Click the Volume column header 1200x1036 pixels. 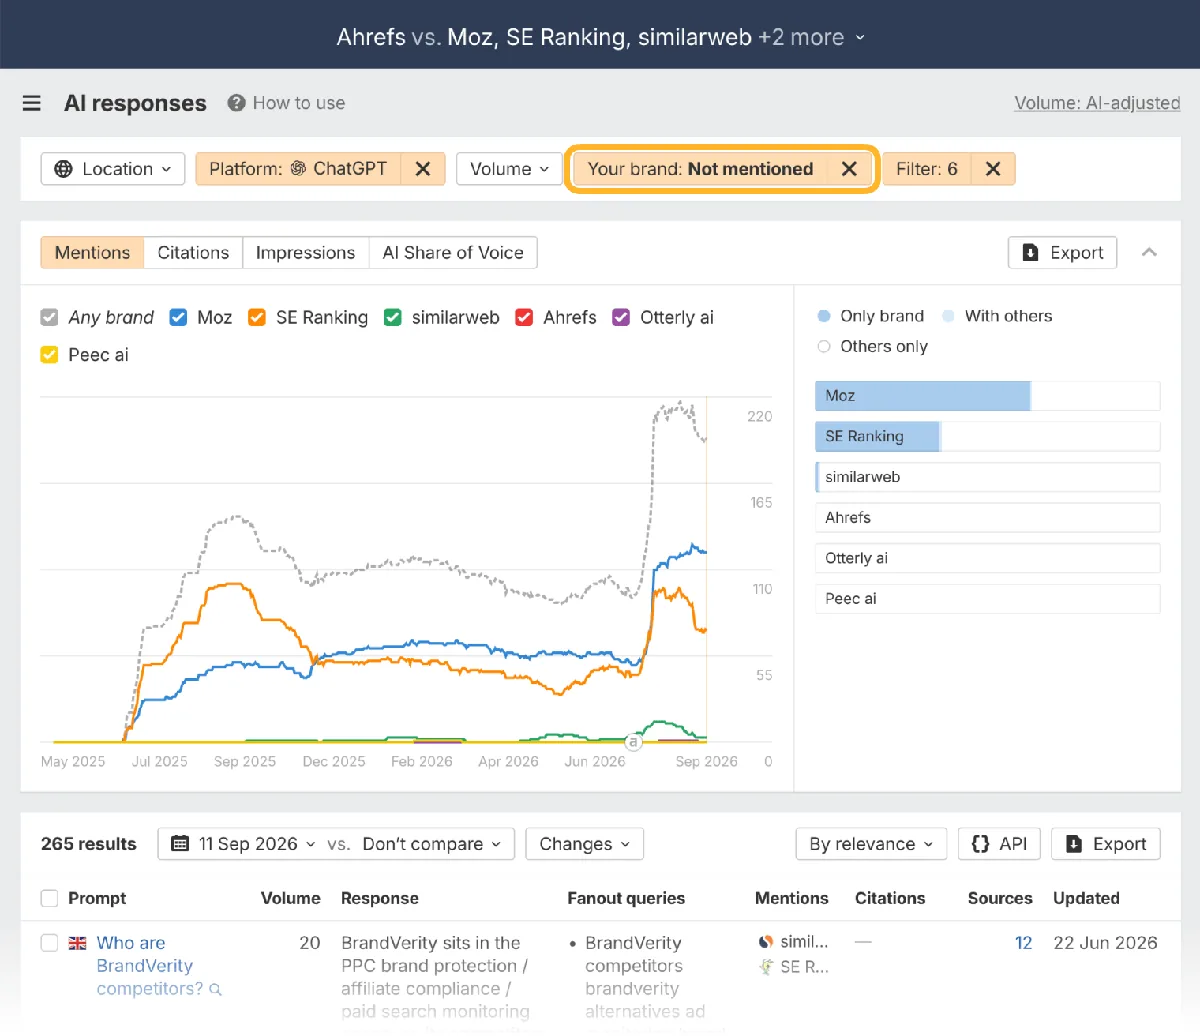point(290,898)
